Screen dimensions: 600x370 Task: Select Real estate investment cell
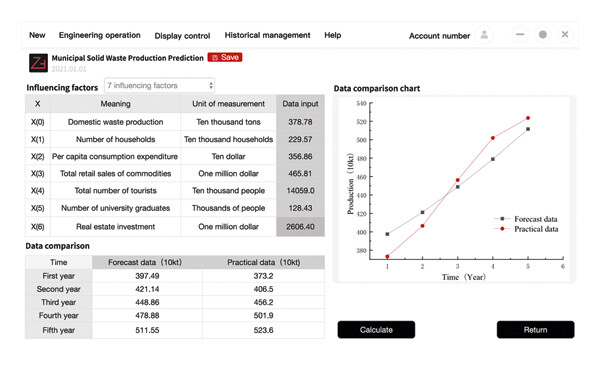(x=116, y=227)
